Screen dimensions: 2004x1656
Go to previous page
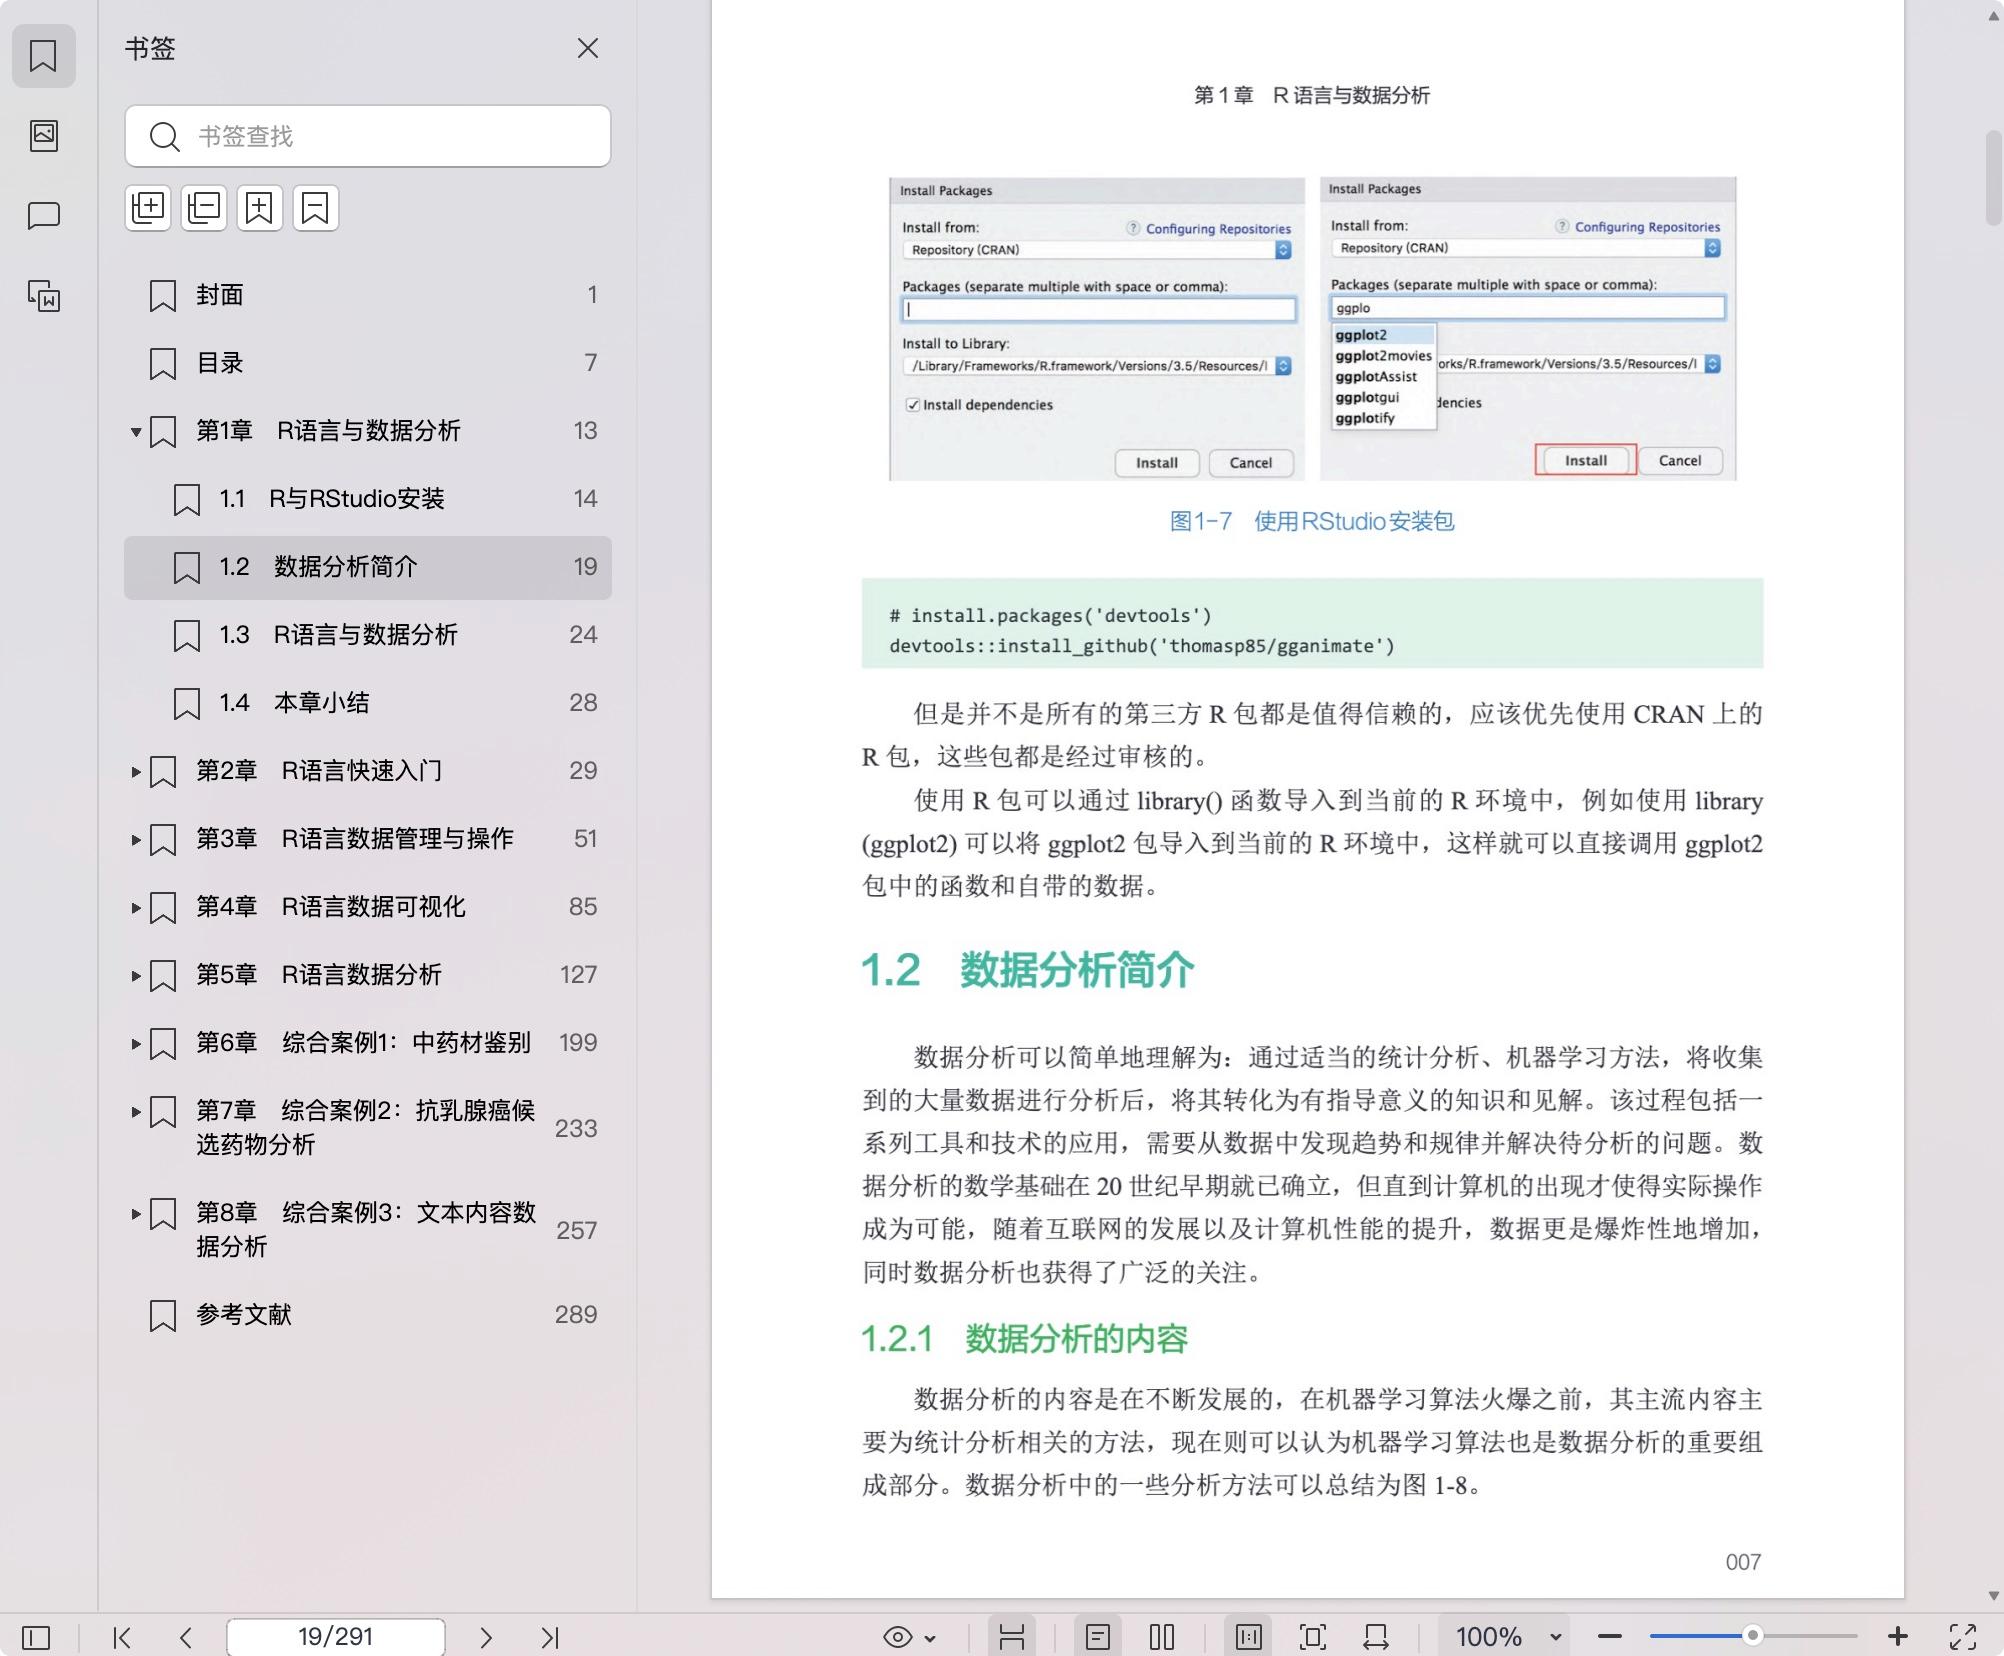tap(186, 1637)
